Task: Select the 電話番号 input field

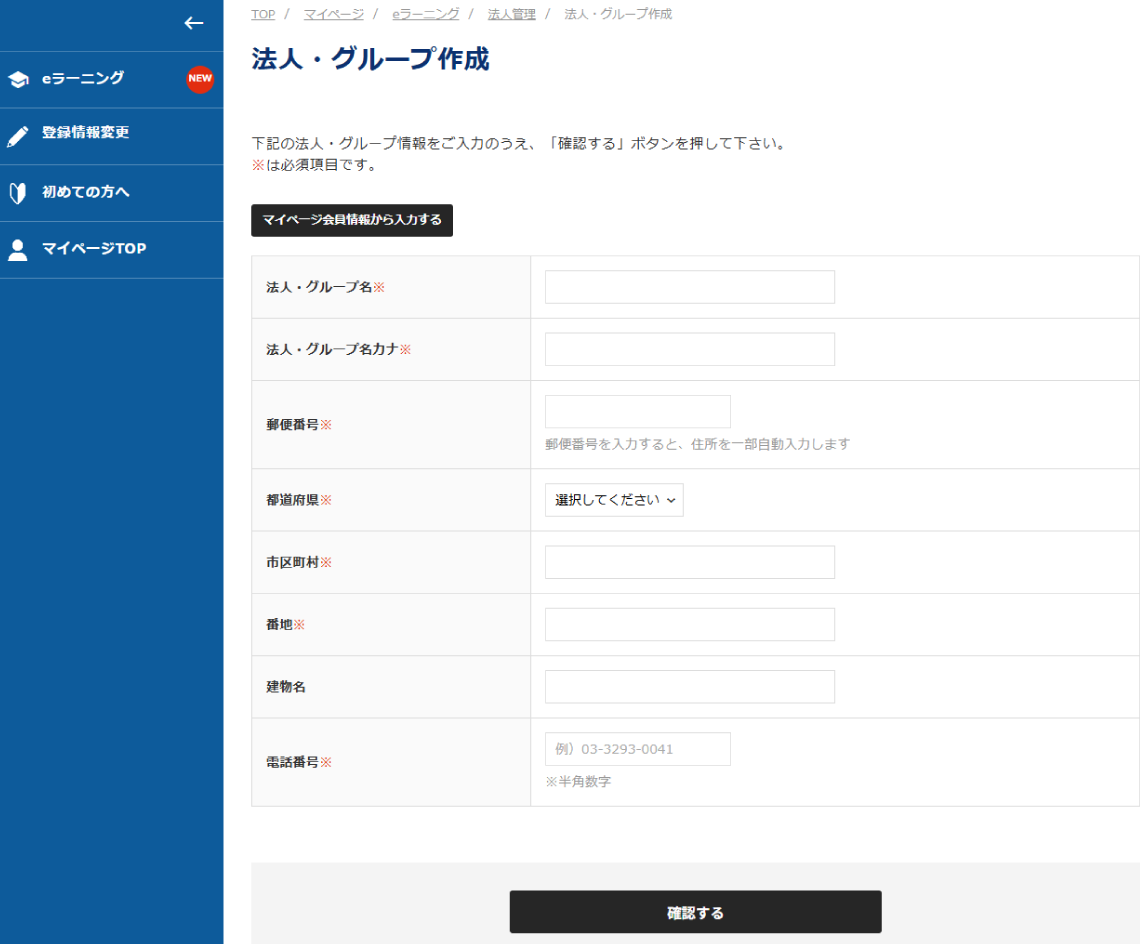Action: (x=637, y=749)
